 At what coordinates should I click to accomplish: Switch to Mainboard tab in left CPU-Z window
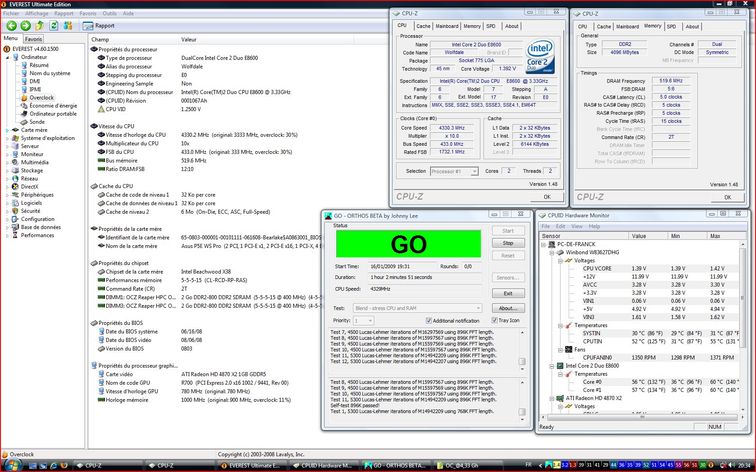click(447, 26)
